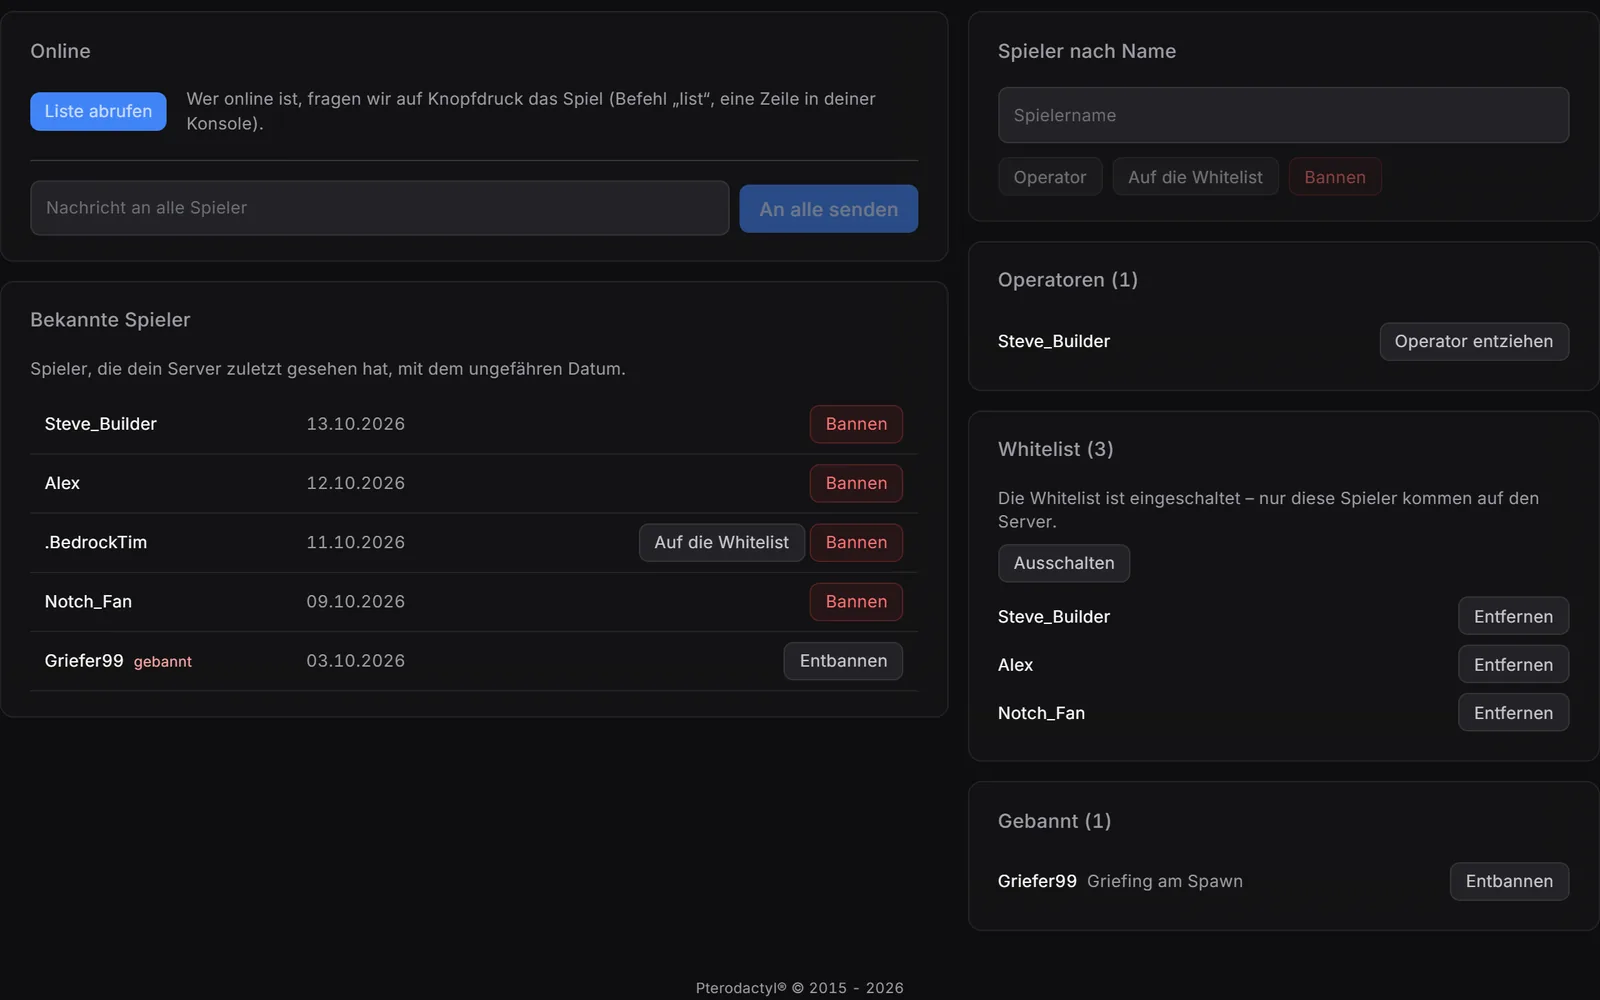Remove Steve_Builder from the whitelist
Image resolution: width=1600 pixels, height=1000 pixels.
pyautogui.click(x=1513, y=616)
